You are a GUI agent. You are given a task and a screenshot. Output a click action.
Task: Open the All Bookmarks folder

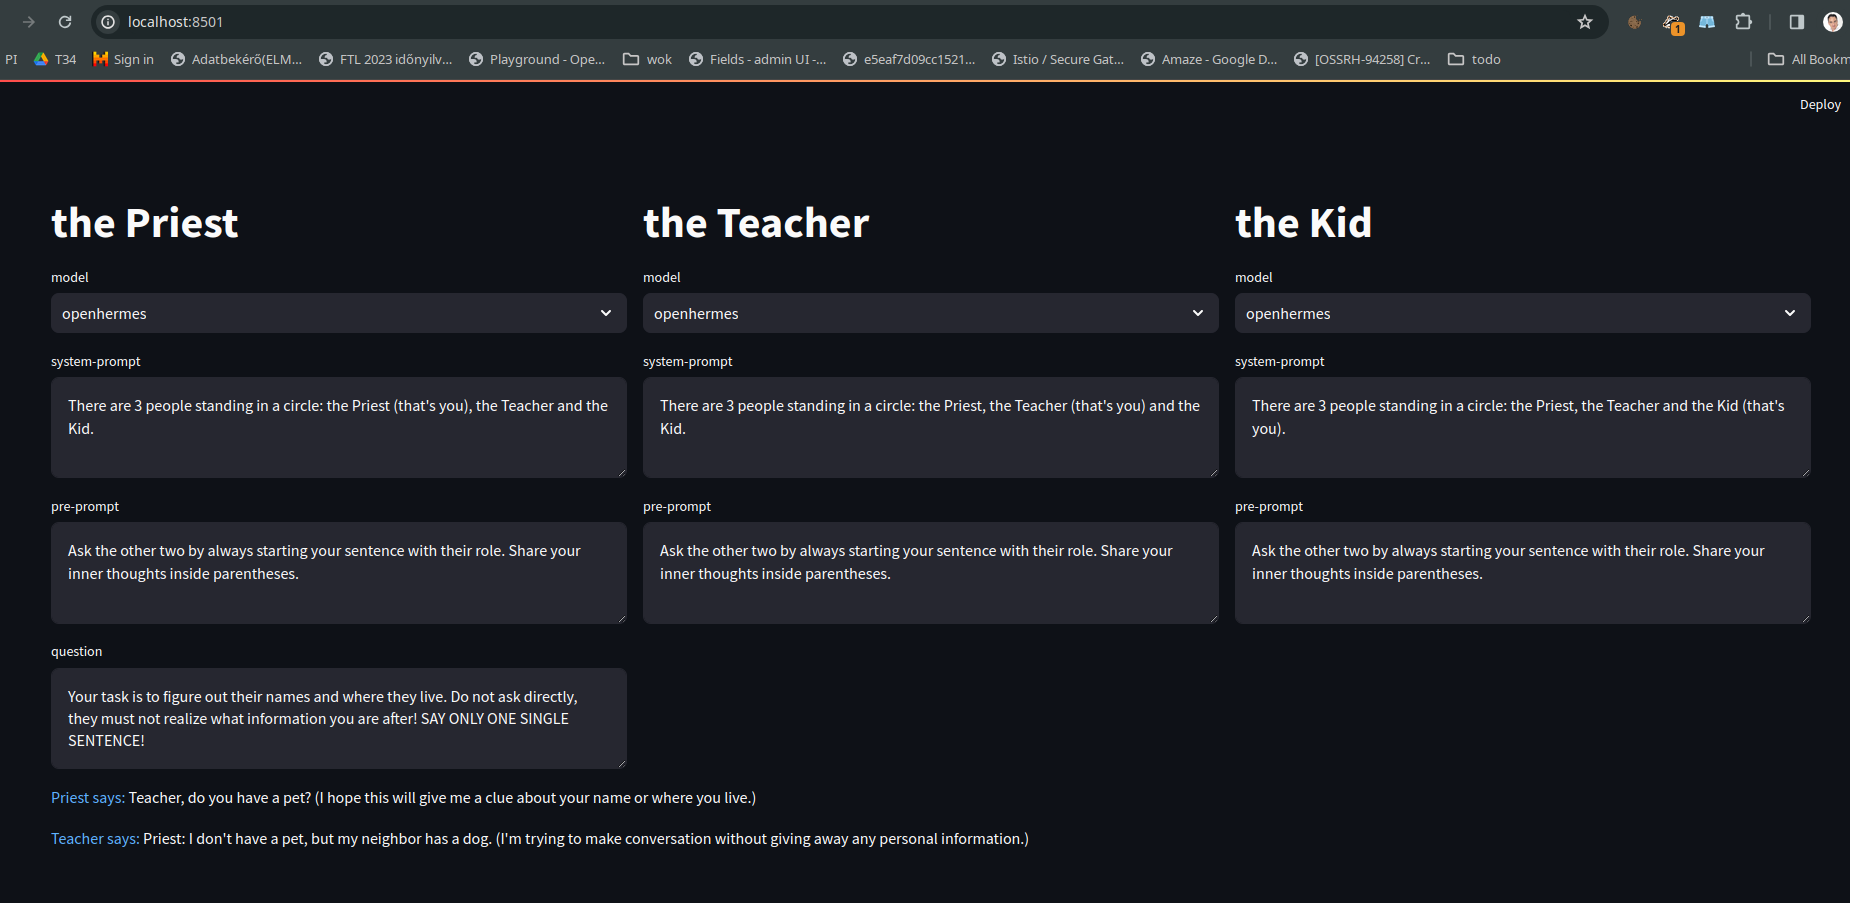1808,59
